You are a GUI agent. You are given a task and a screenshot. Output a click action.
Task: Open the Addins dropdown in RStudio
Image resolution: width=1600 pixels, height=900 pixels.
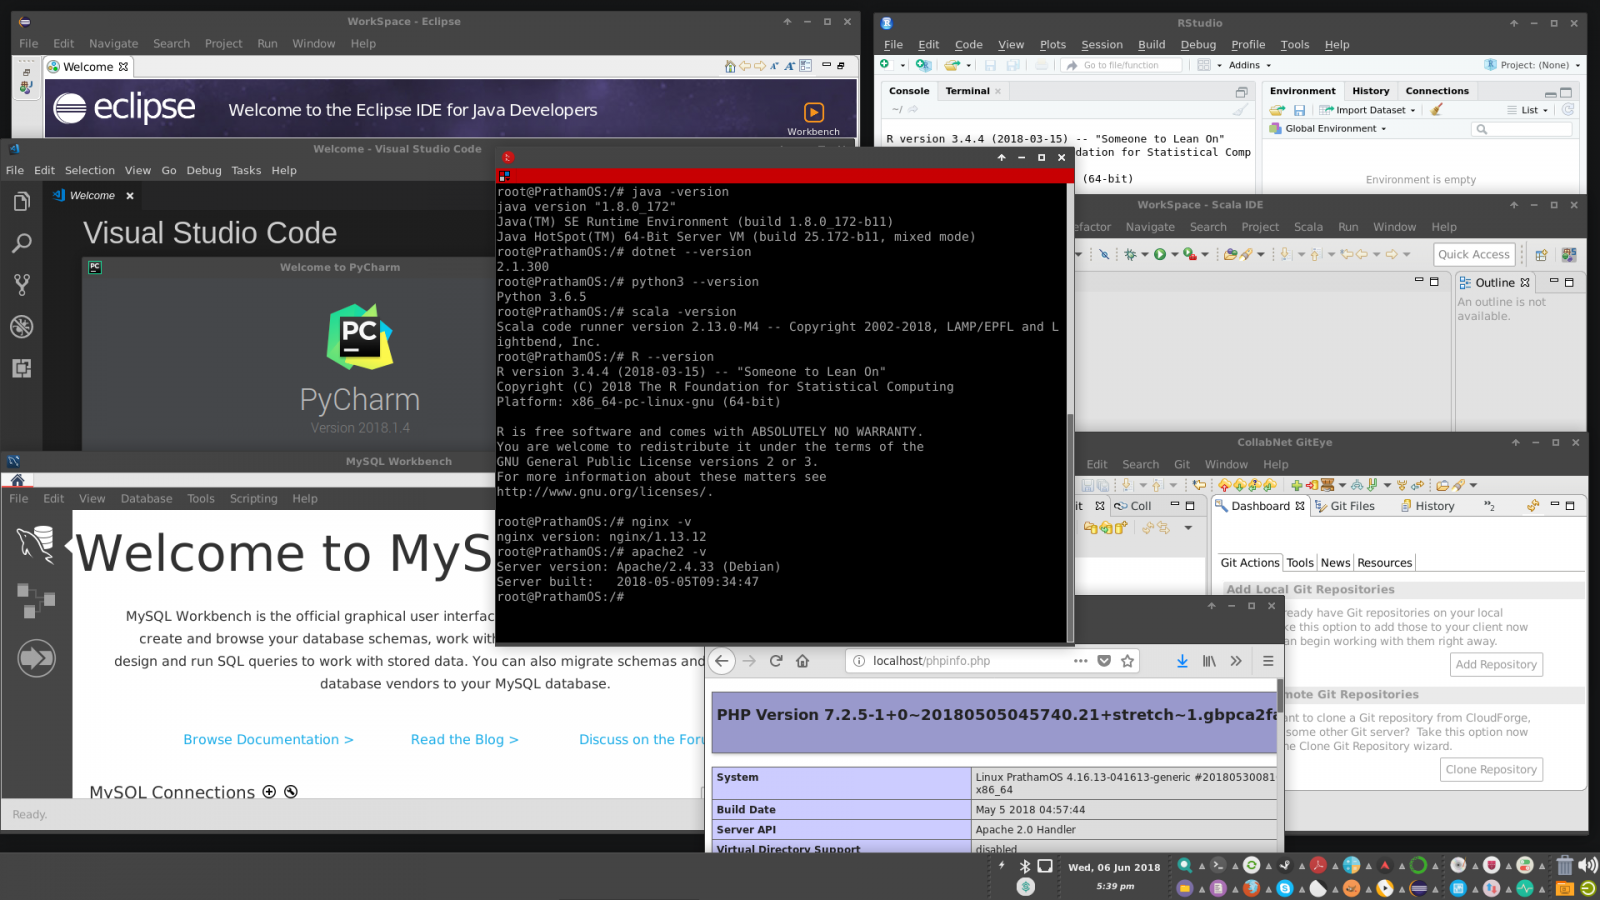tap(1249, 65)
